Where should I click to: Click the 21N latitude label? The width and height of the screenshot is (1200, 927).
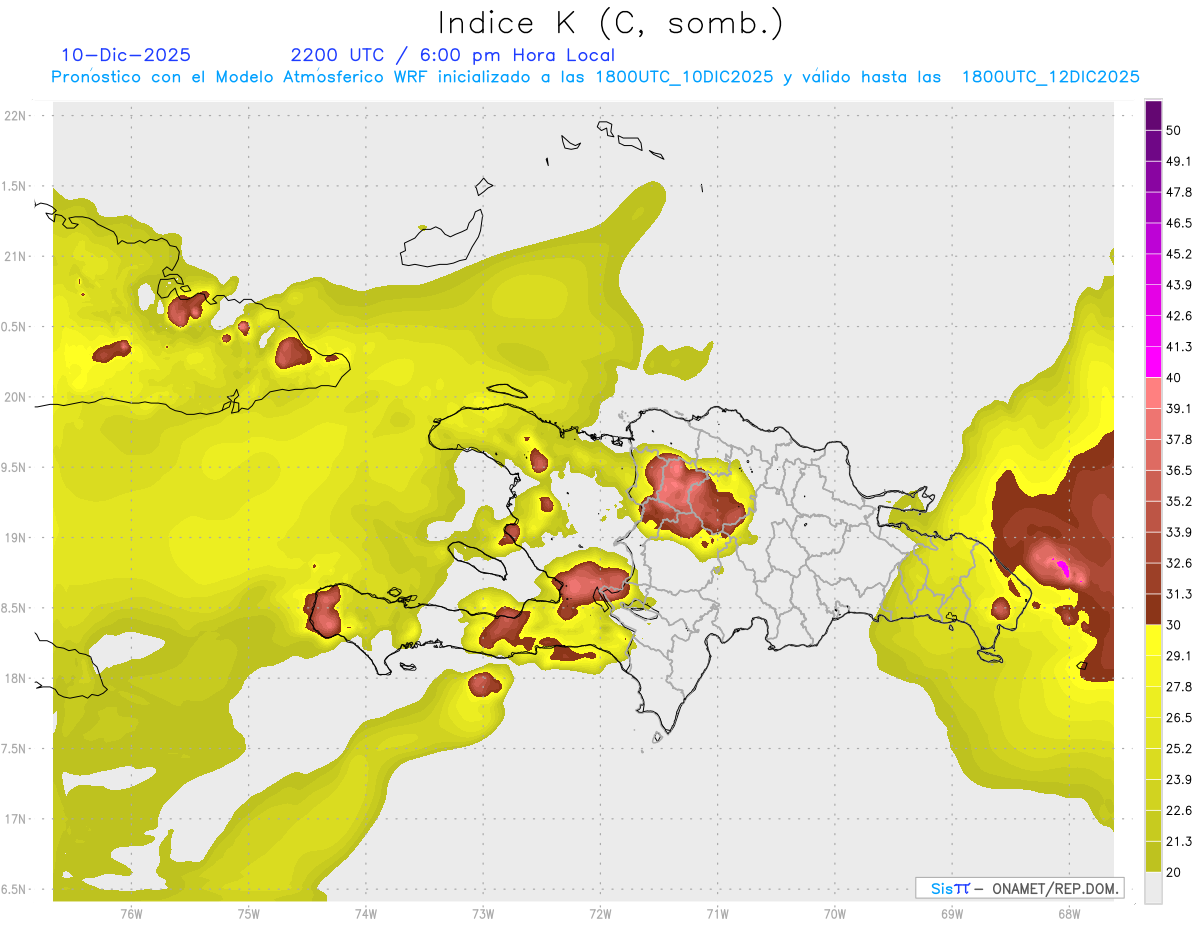(16, 256)
